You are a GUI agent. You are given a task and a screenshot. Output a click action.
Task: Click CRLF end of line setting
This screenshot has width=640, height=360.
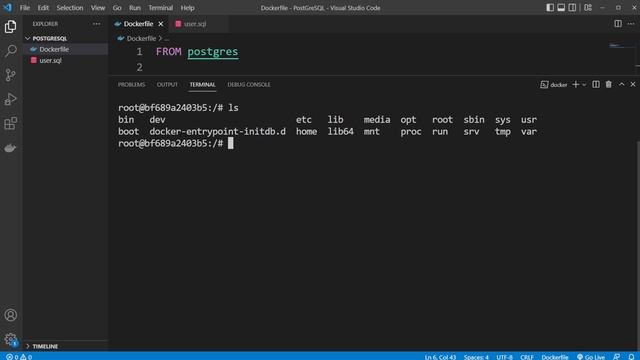527,357
